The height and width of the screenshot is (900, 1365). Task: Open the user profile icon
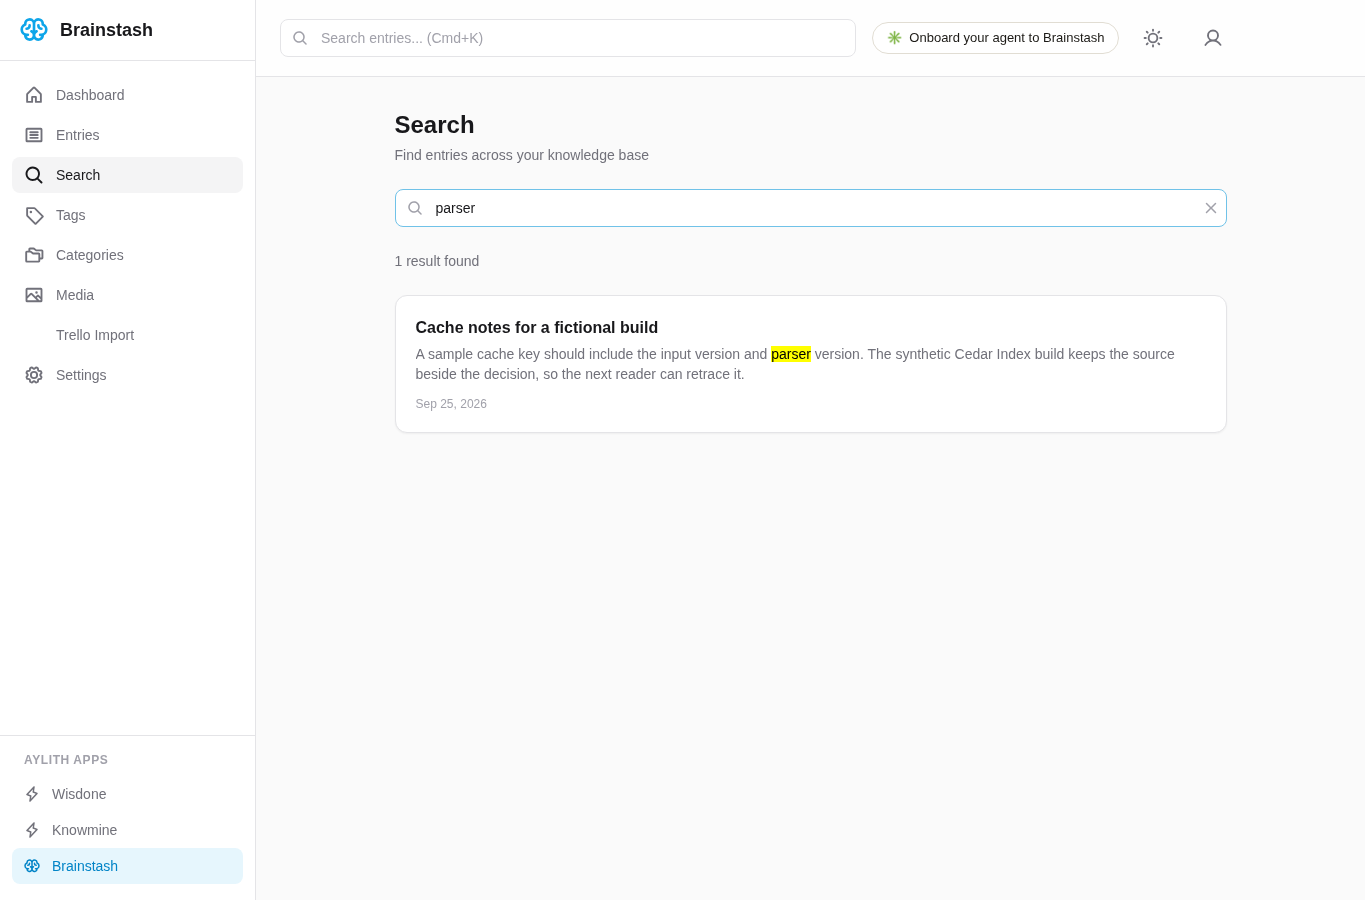[x=1213, y=38]
